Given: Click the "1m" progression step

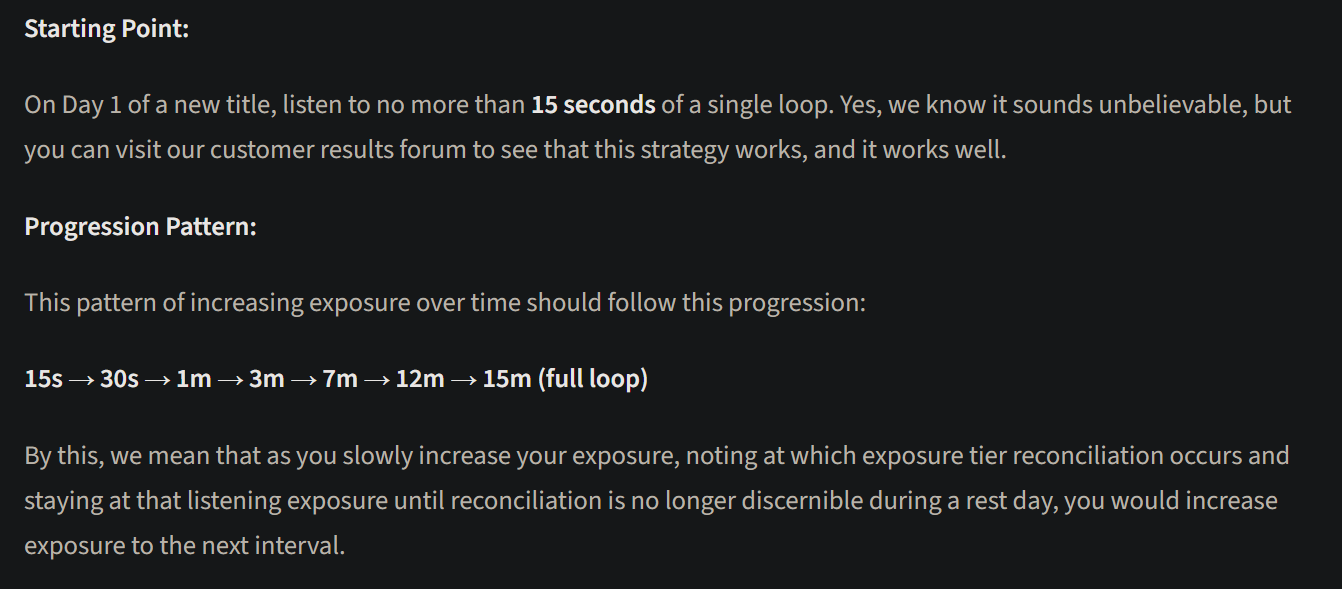Looking at the screenshot, I should click(x=193, y=380).
